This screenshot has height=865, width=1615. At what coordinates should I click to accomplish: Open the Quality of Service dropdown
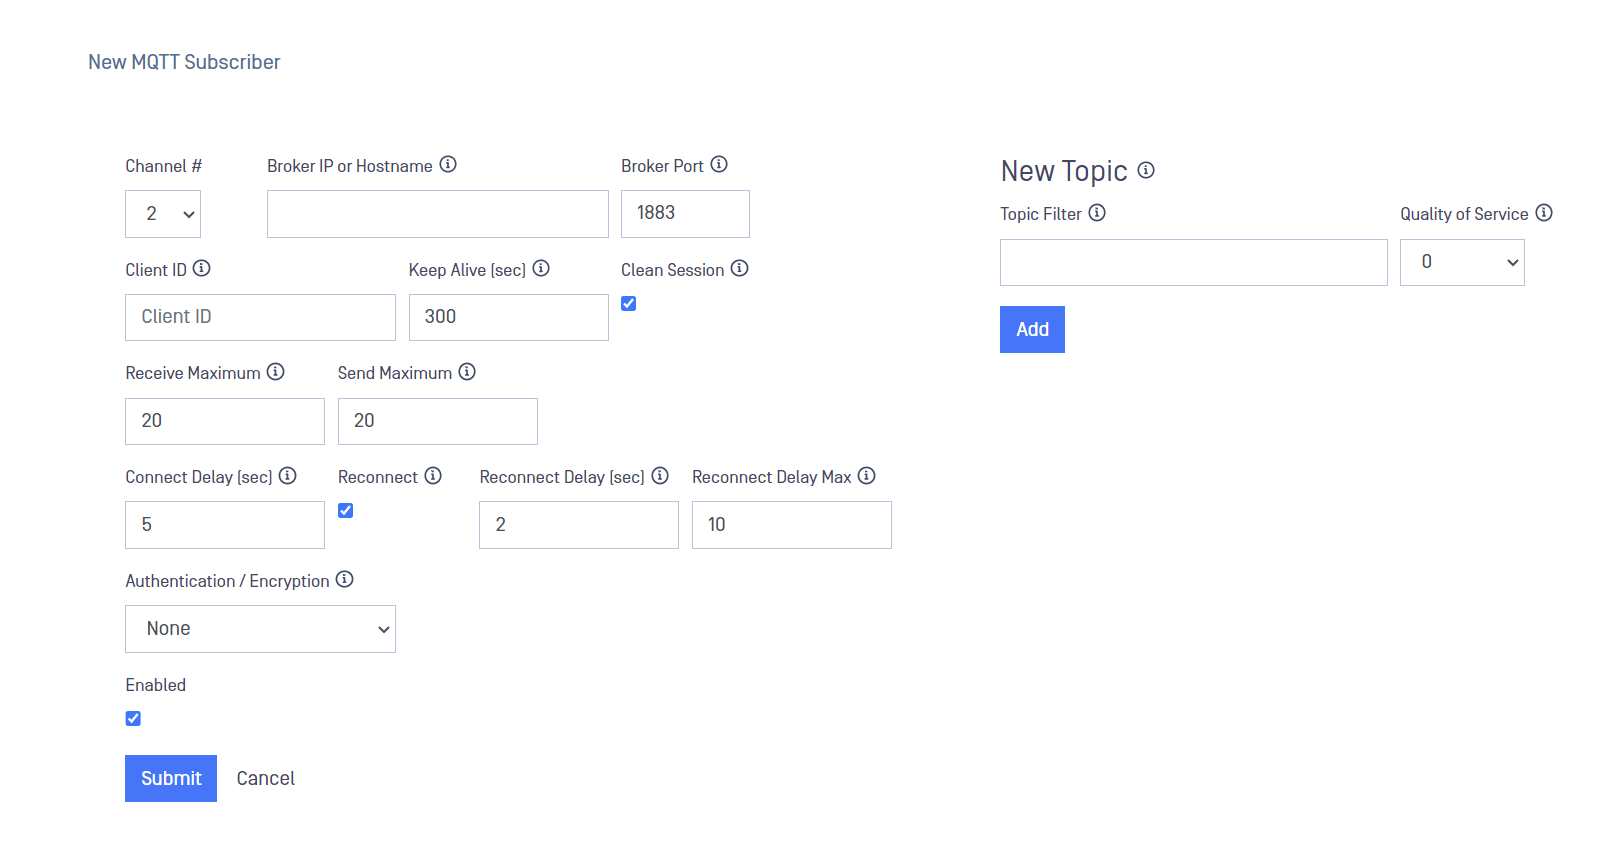tap(1462, 262)
